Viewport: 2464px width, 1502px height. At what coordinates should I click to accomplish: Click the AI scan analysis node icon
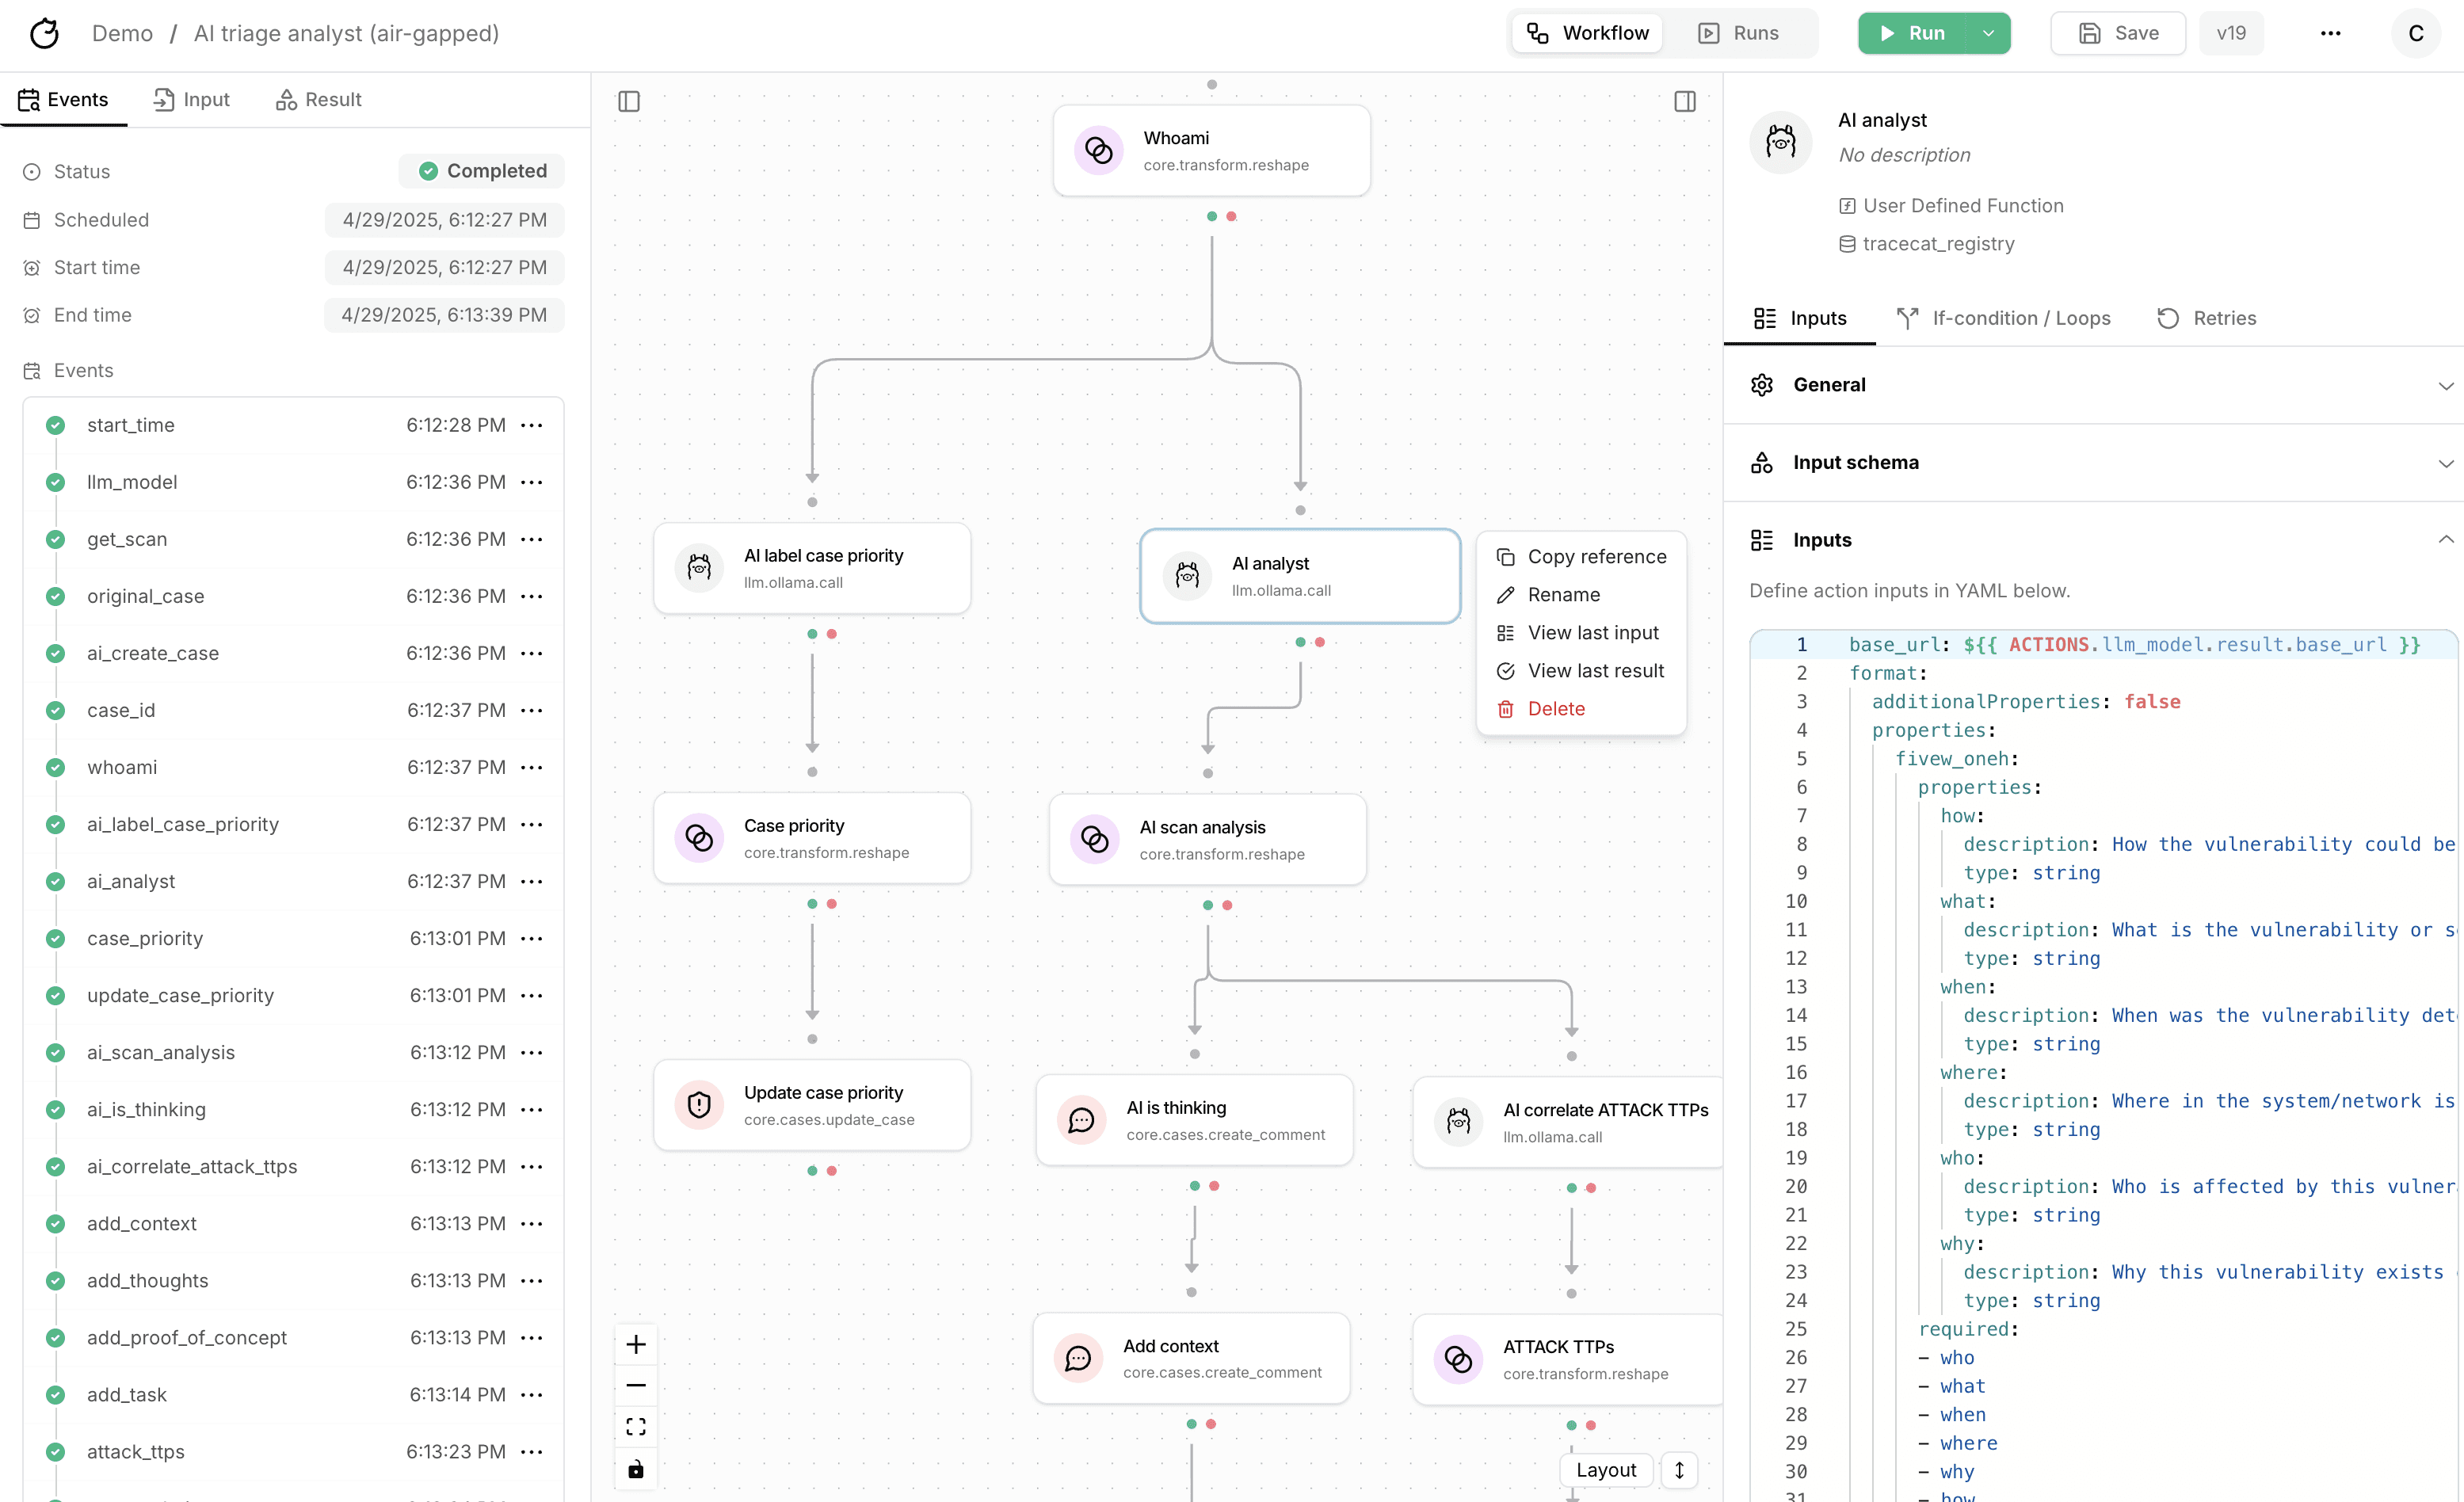coord(1095,839)
